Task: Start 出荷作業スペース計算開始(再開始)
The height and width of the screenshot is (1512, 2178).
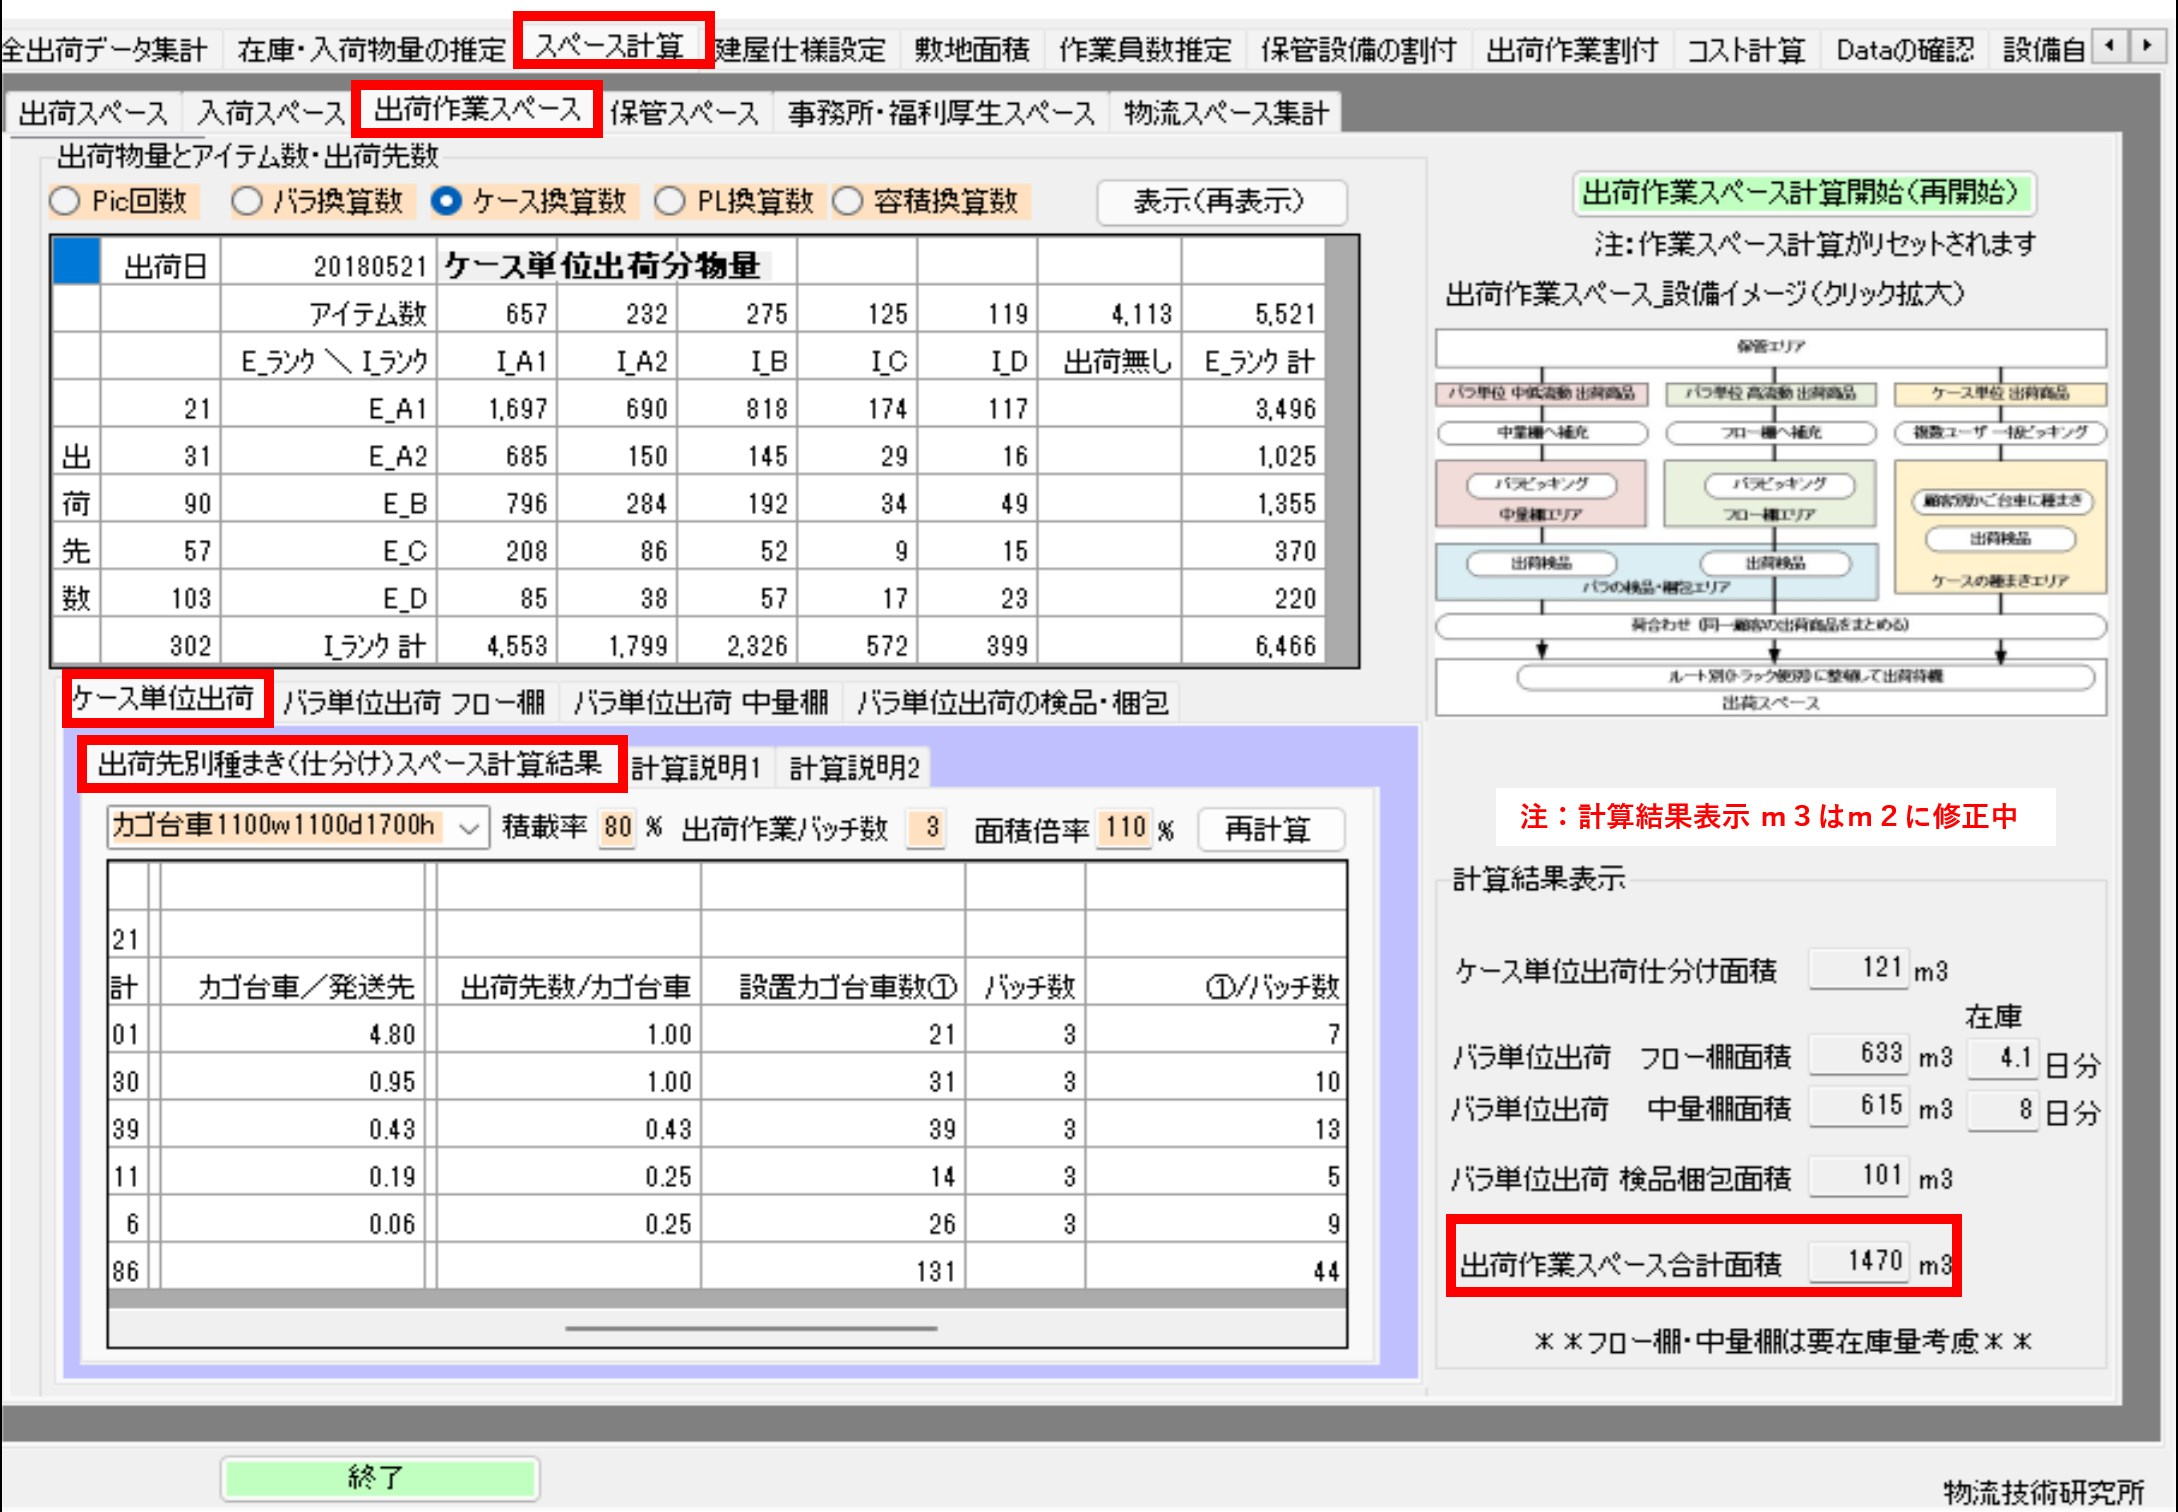Action: [x=1803, y=193]
